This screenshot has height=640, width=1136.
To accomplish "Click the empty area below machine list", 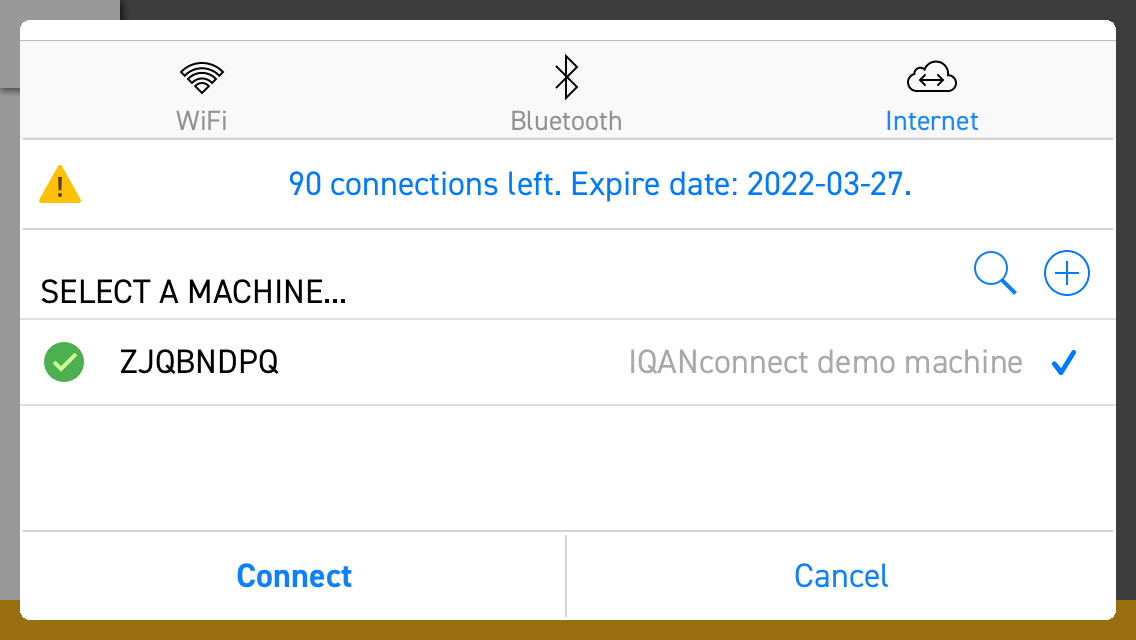I will coord(568,467).
